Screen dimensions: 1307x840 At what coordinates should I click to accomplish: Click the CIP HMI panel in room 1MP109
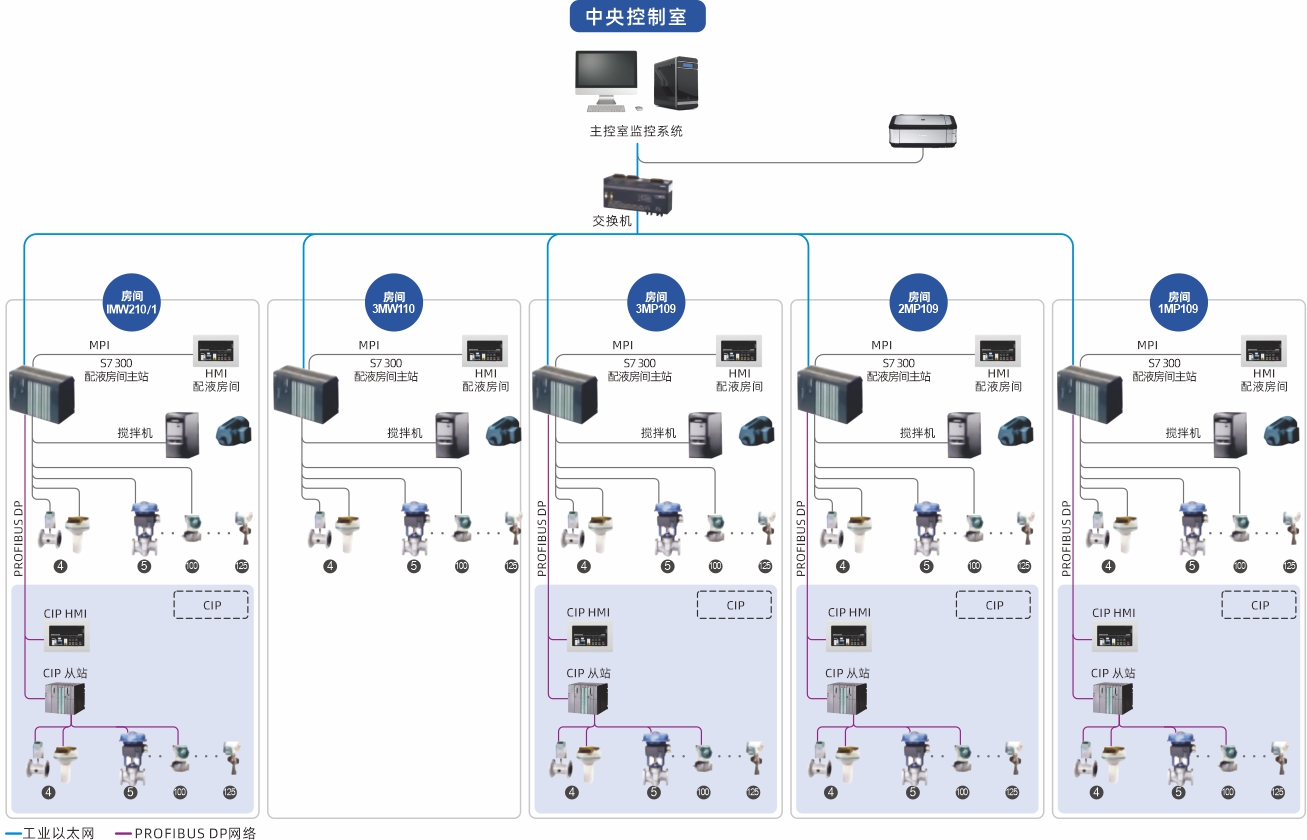(1116, 636)
